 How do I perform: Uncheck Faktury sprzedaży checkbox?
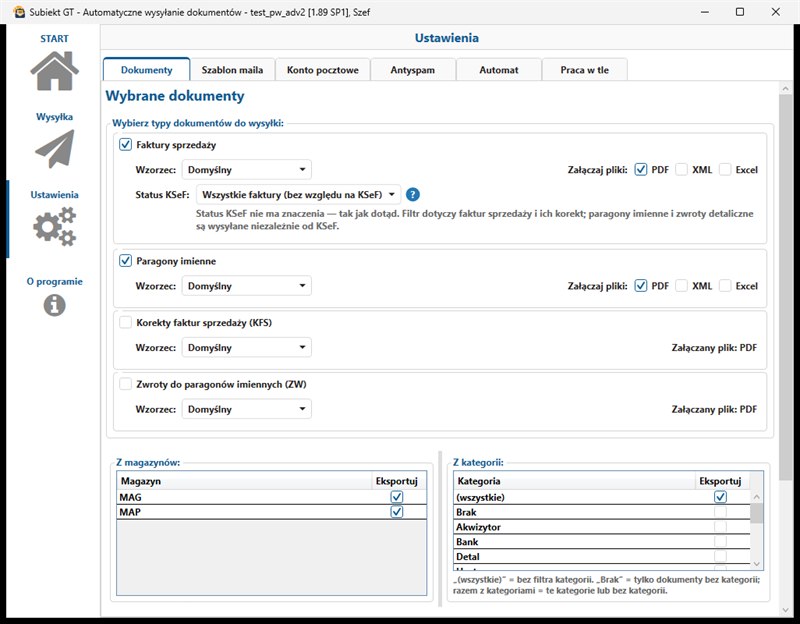pyautogui.click(x=126, y=144)
